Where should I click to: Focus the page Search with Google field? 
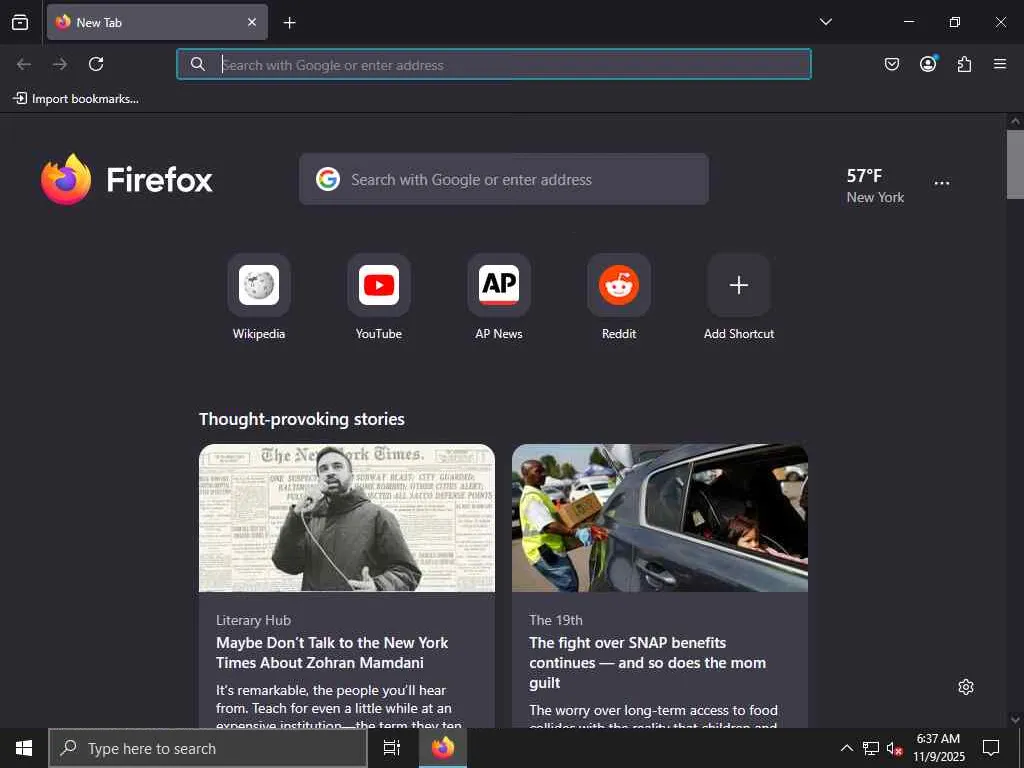pyautogui.click(x=504, y=179)
